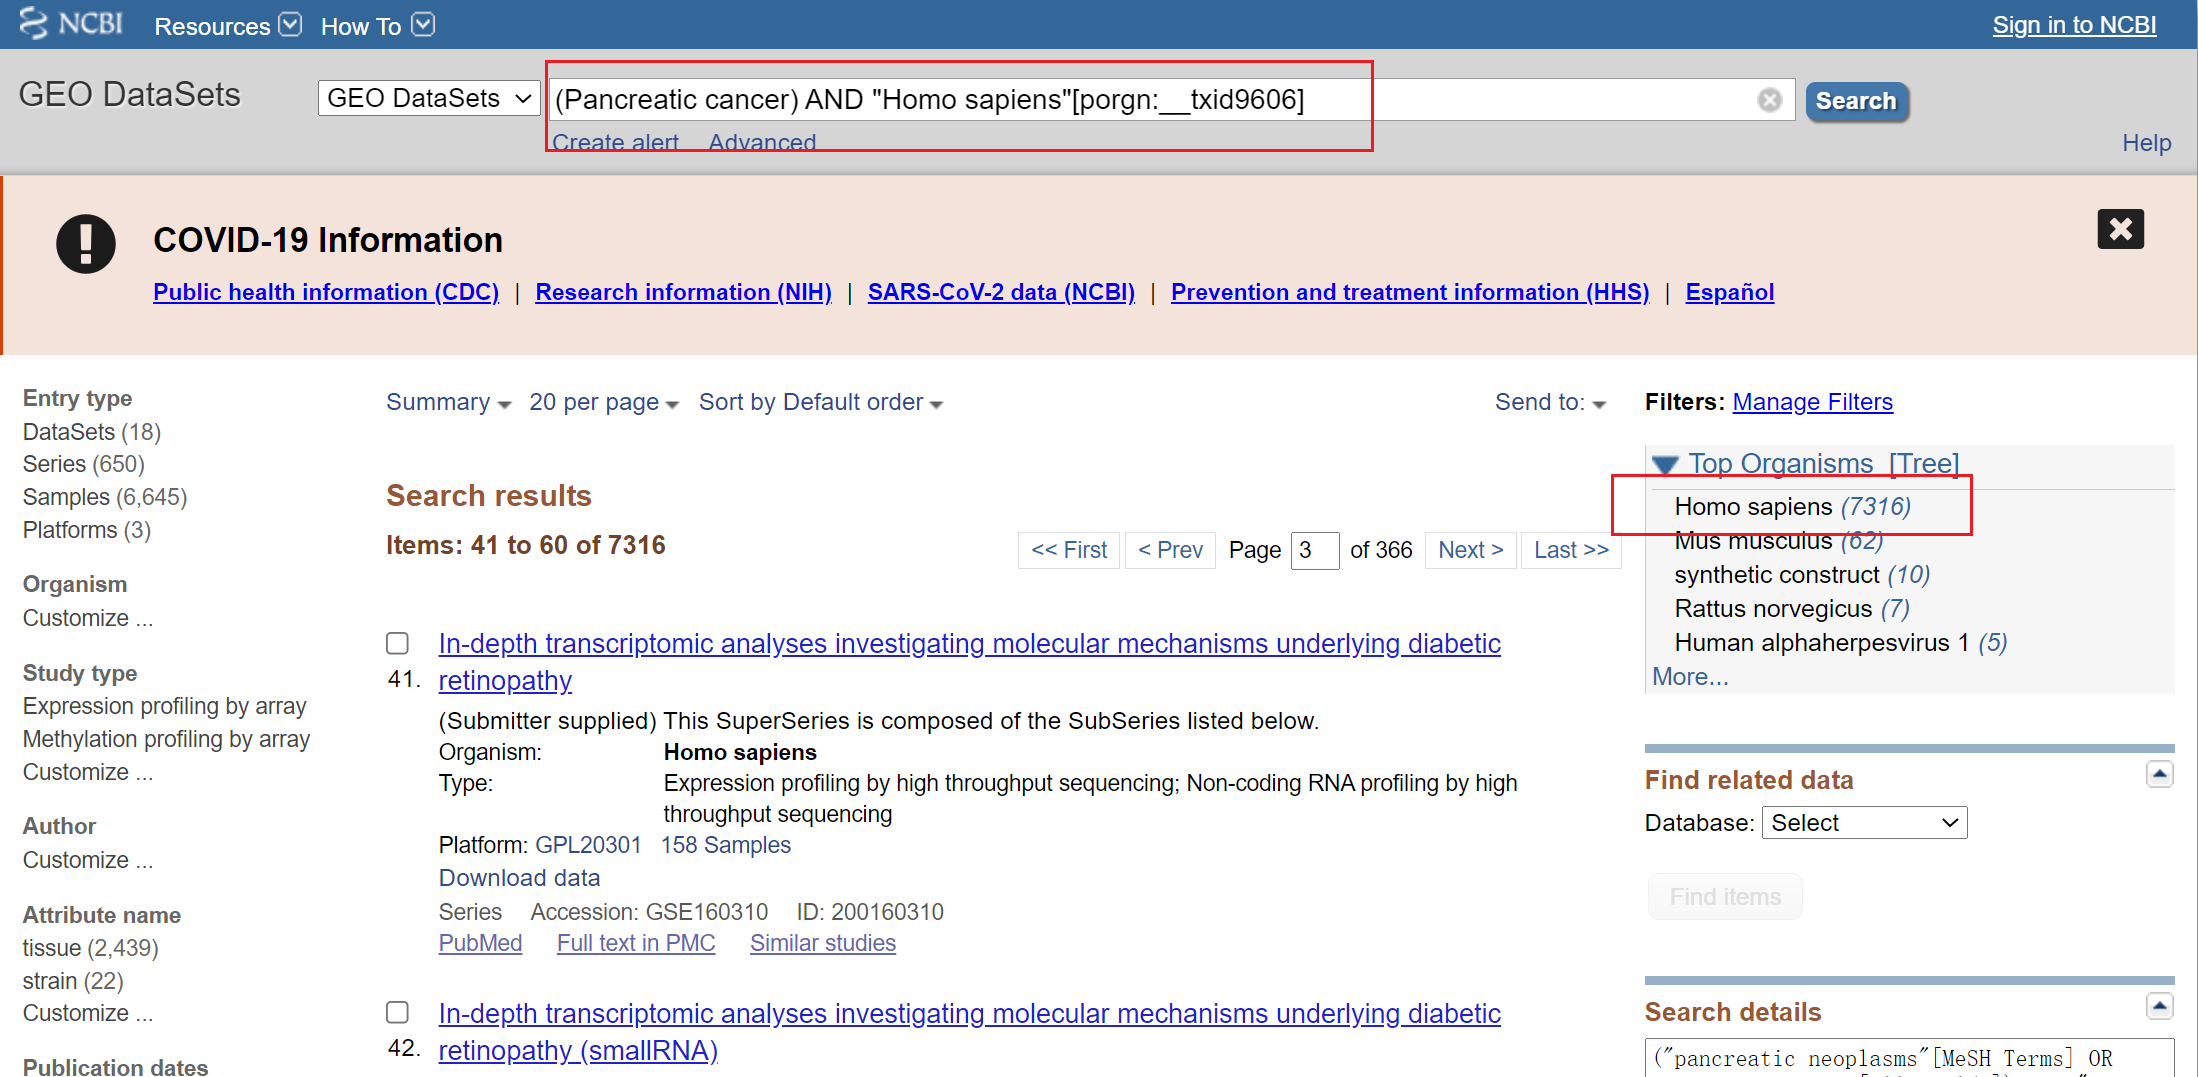The image size is (2198, 1077).
Task: Go to < Prev results page
Action: point(1170,550)
